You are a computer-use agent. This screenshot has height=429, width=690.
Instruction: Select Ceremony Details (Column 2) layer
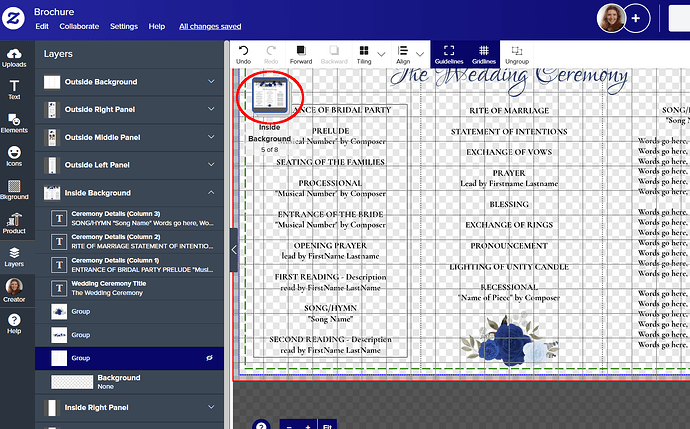[129, 242]
